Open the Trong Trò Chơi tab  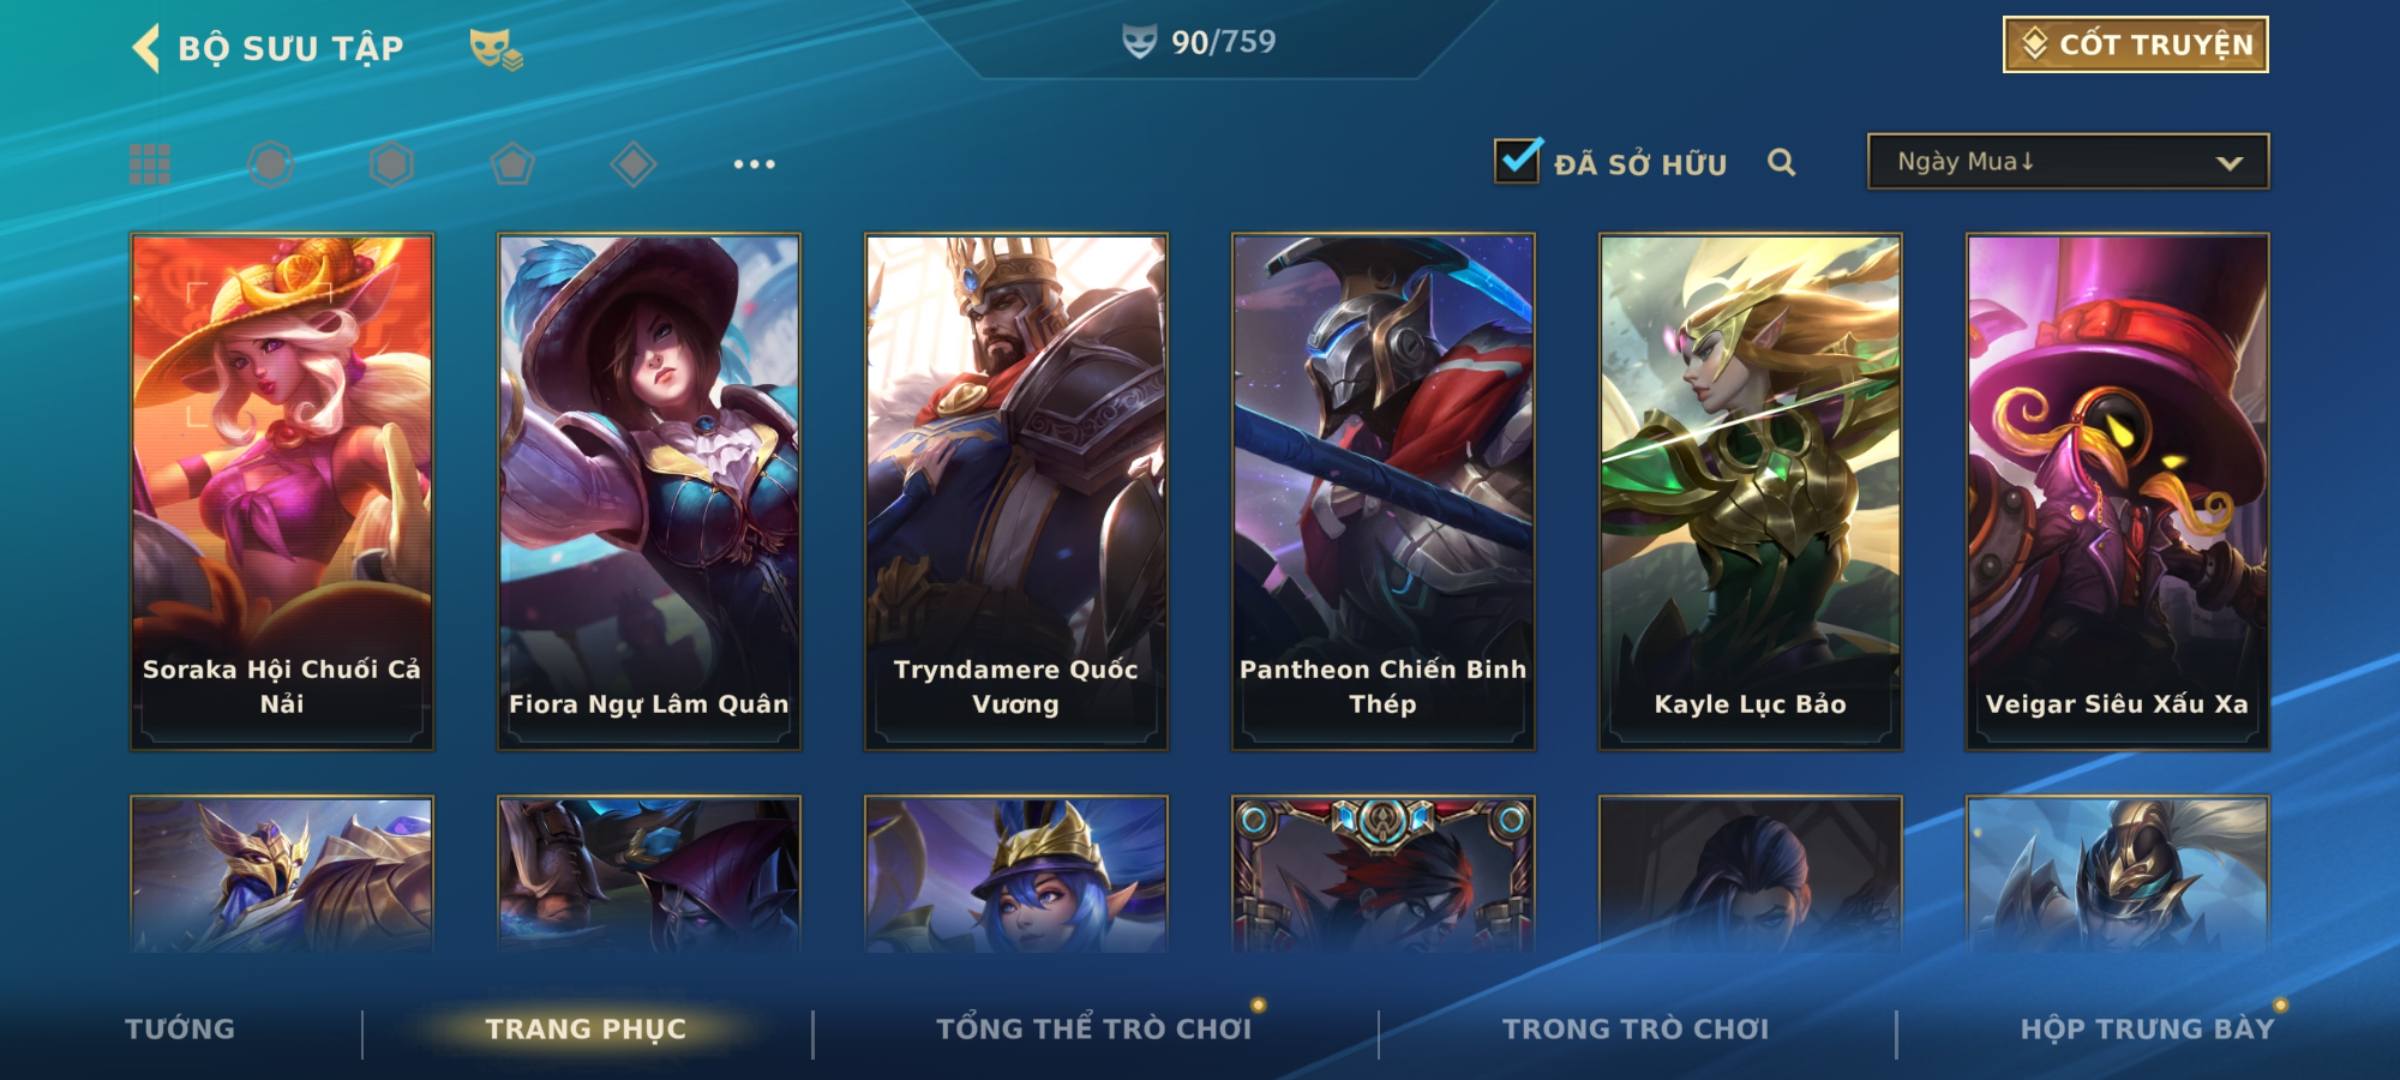tap(1635, 1029)
